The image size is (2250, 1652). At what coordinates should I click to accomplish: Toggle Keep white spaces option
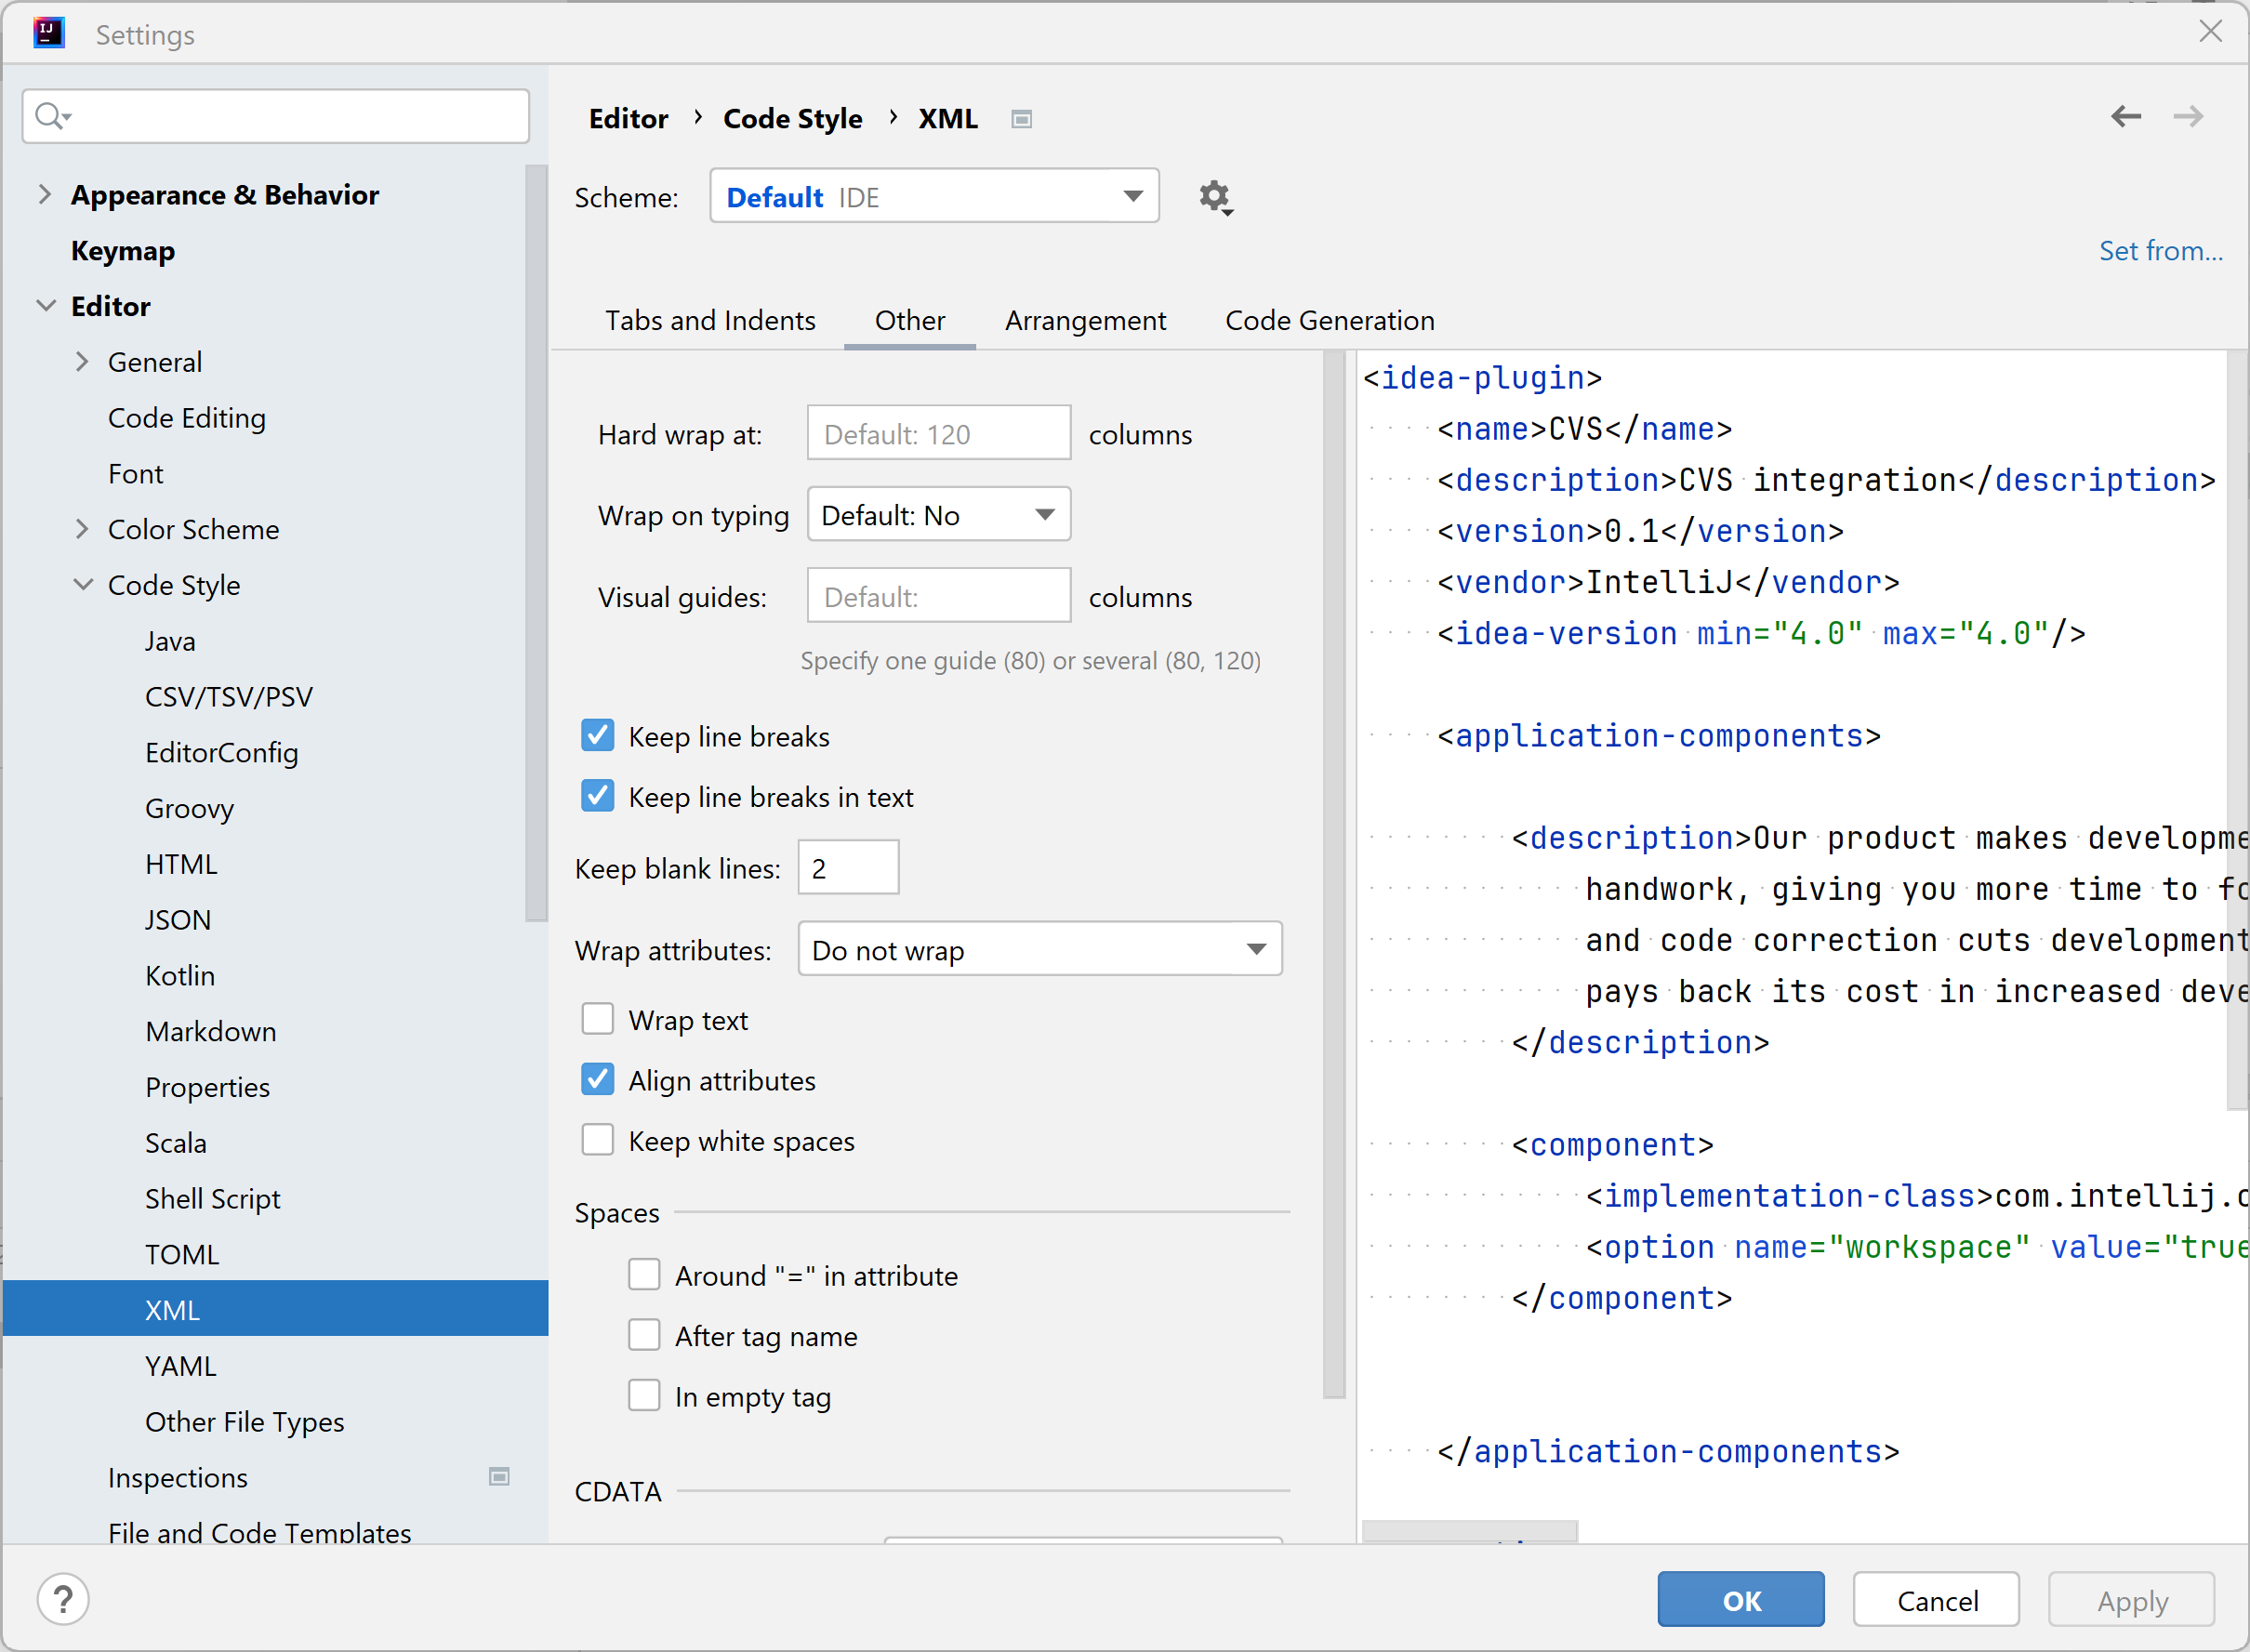click(x=598, y=1140)
